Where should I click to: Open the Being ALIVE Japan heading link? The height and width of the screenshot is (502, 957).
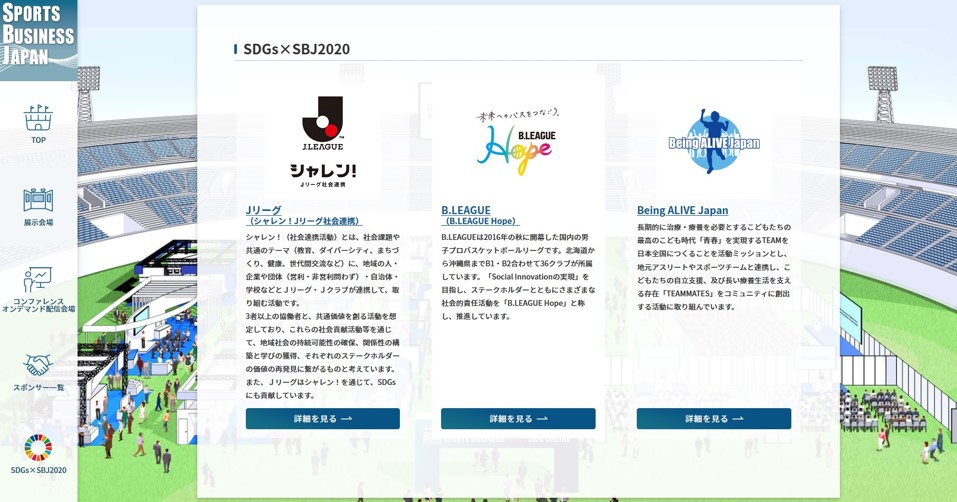[682, 210]
